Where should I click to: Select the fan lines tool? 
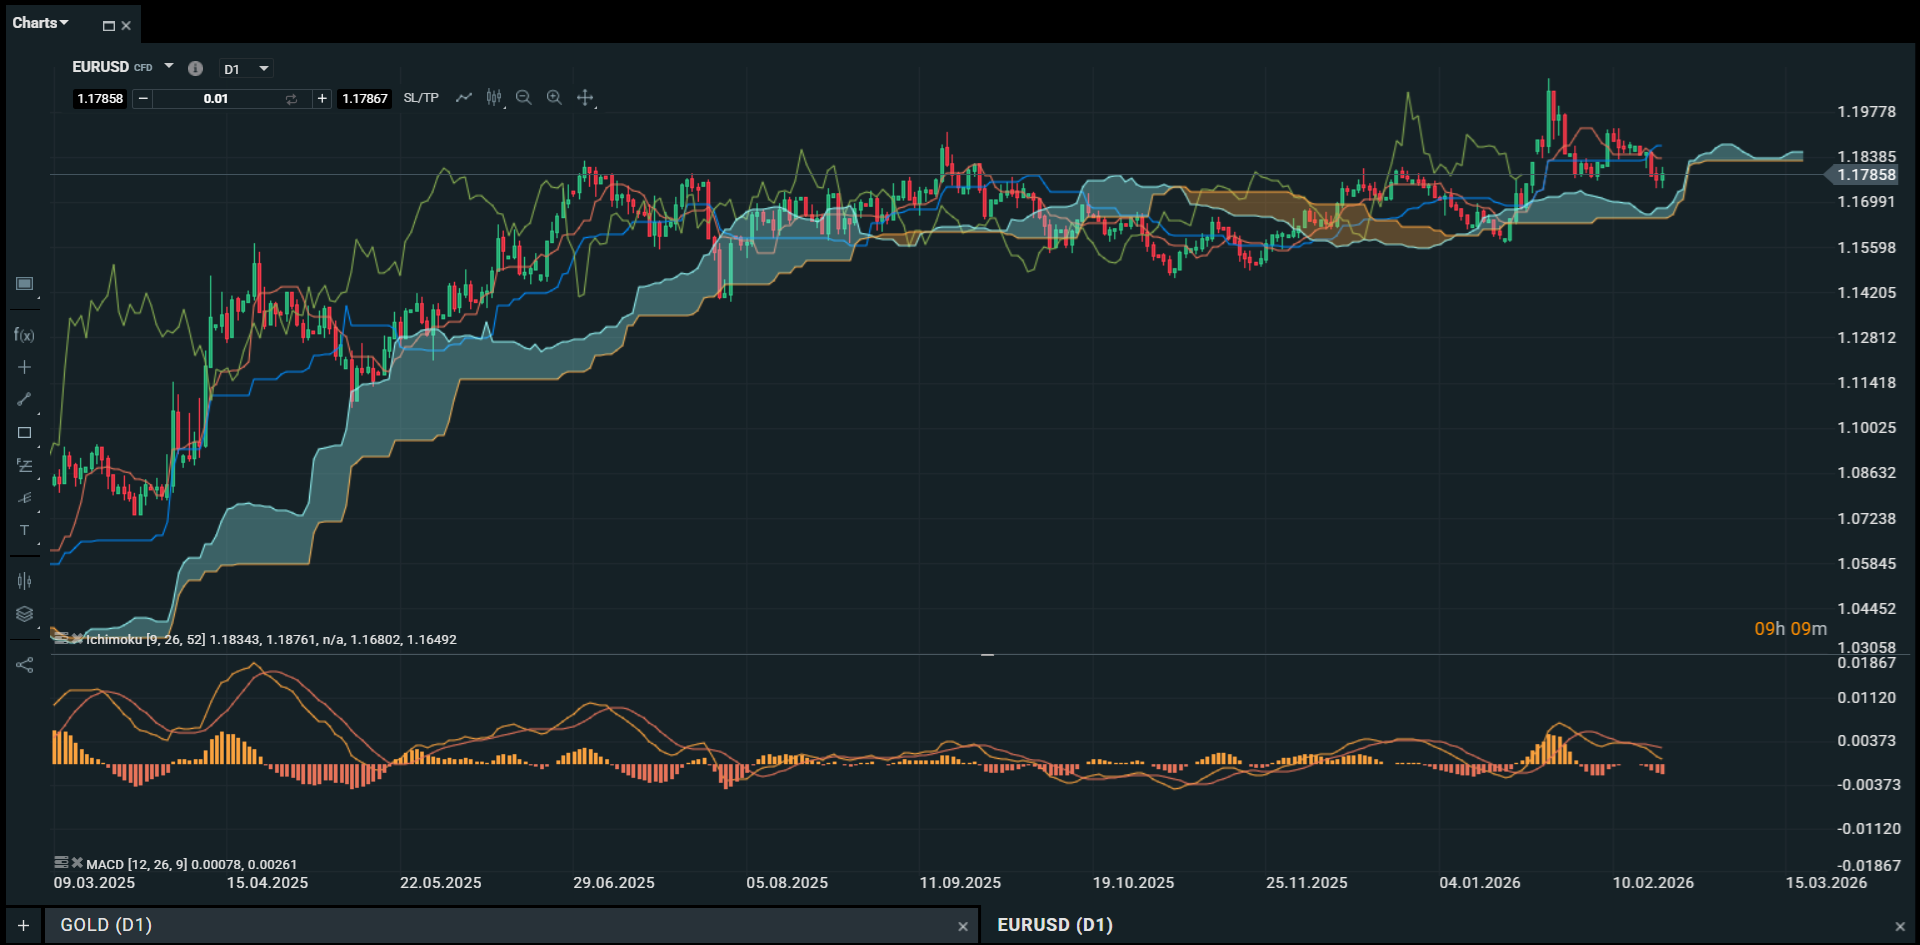coord(25,498)
